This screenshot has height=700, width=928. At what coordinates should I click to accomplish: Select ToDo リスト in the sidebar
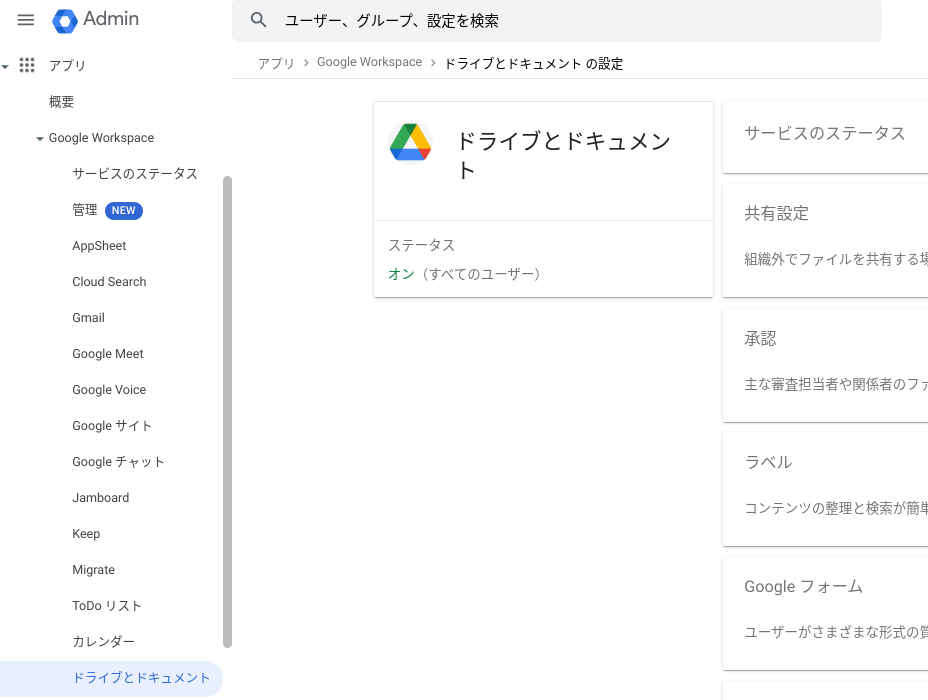(107, 606)
